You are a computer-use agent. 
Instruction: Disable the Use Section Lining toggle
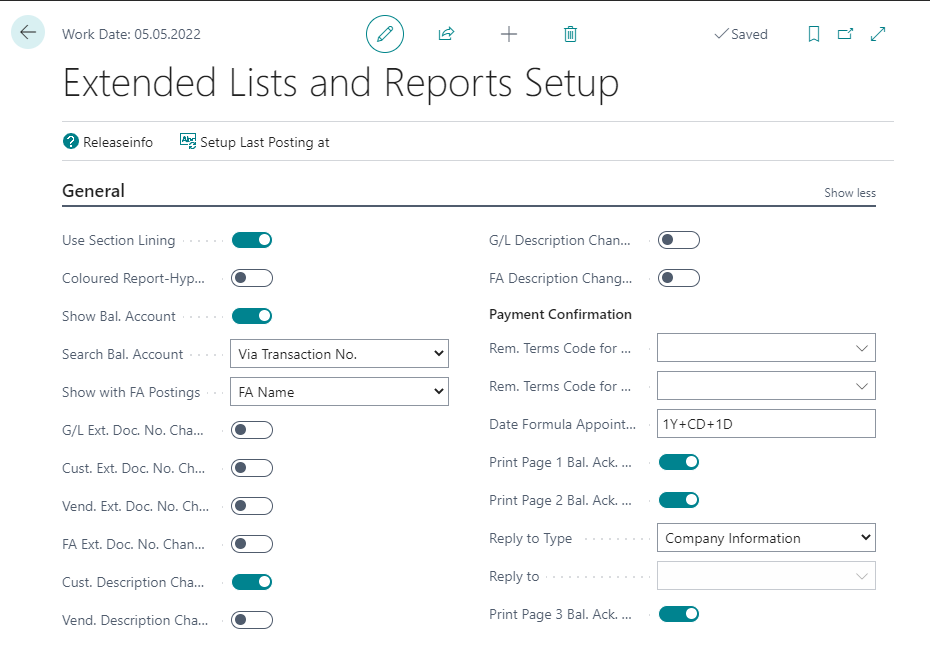coord(252,240)
